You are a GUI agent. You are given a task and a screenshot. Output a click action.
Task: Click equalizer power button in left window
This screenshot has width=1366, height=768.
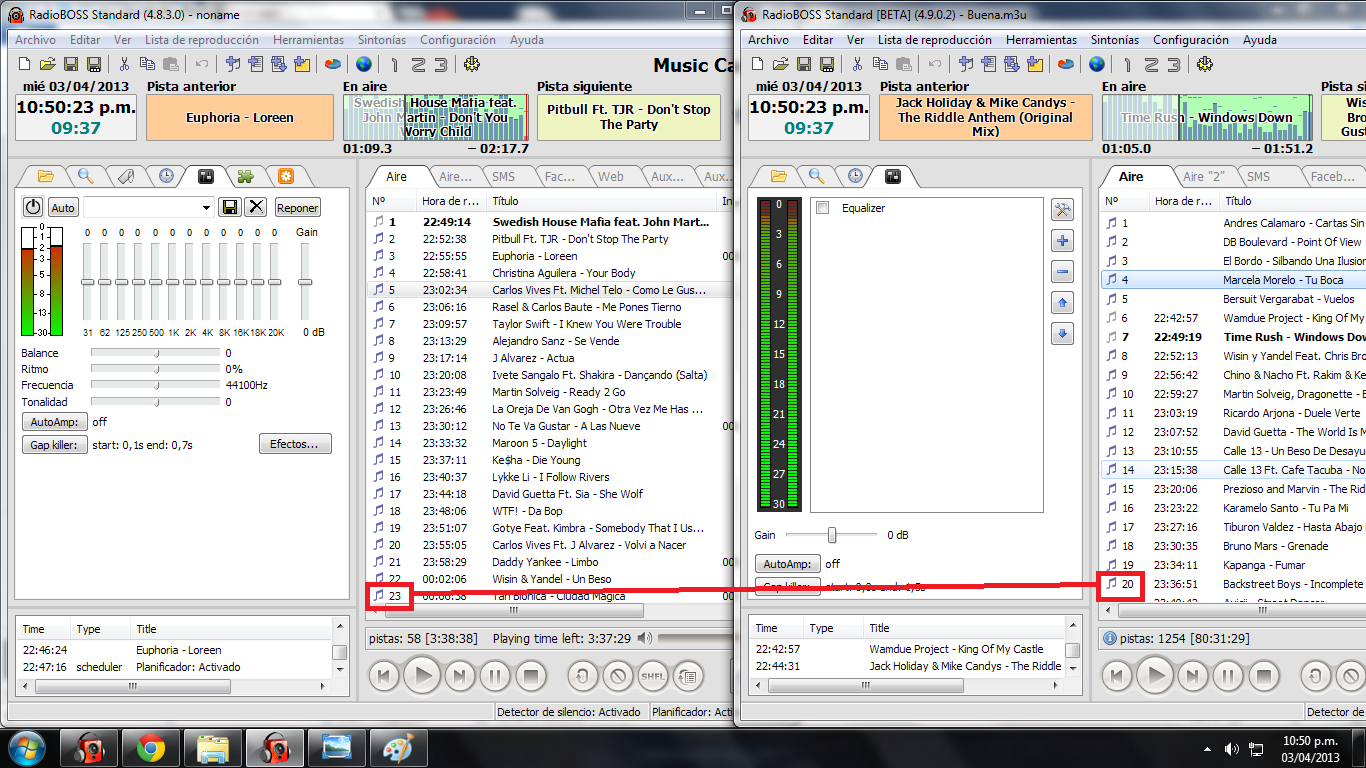(x=33, y=207)
